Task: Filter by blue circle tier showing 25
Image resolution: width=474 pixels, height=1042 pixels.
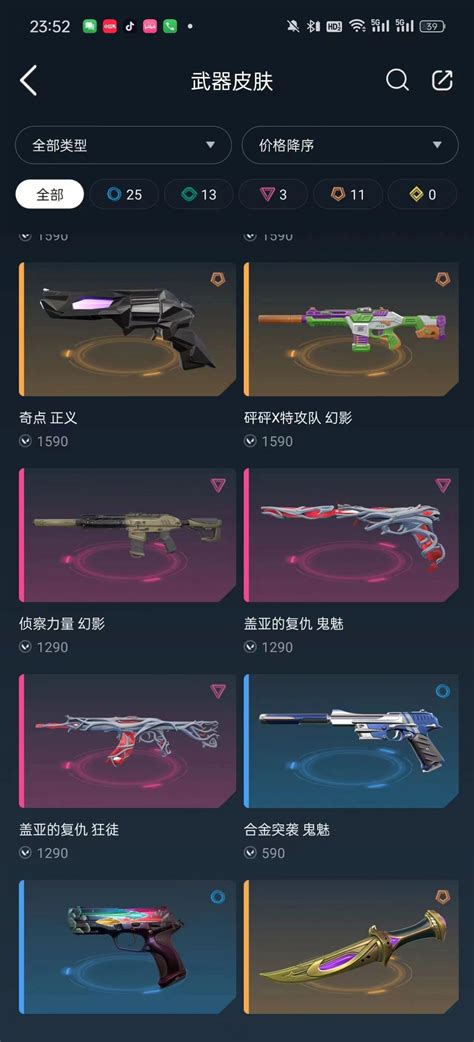Action: (124, 195)
